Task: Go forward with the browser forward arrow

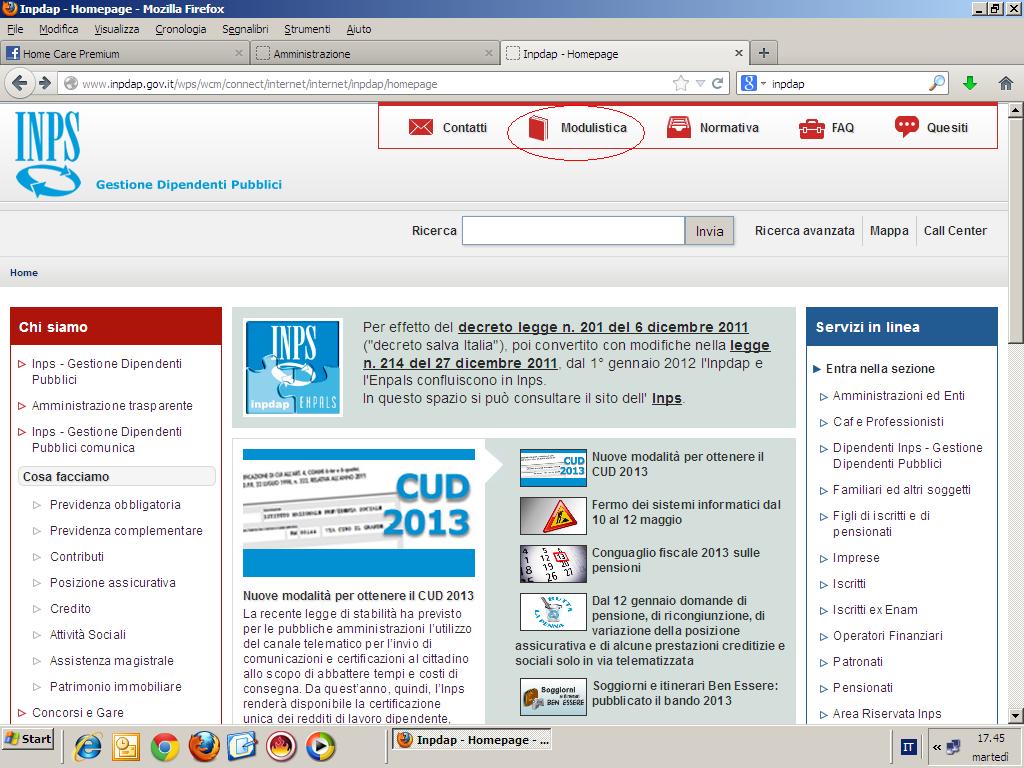Action: (44, 83)
